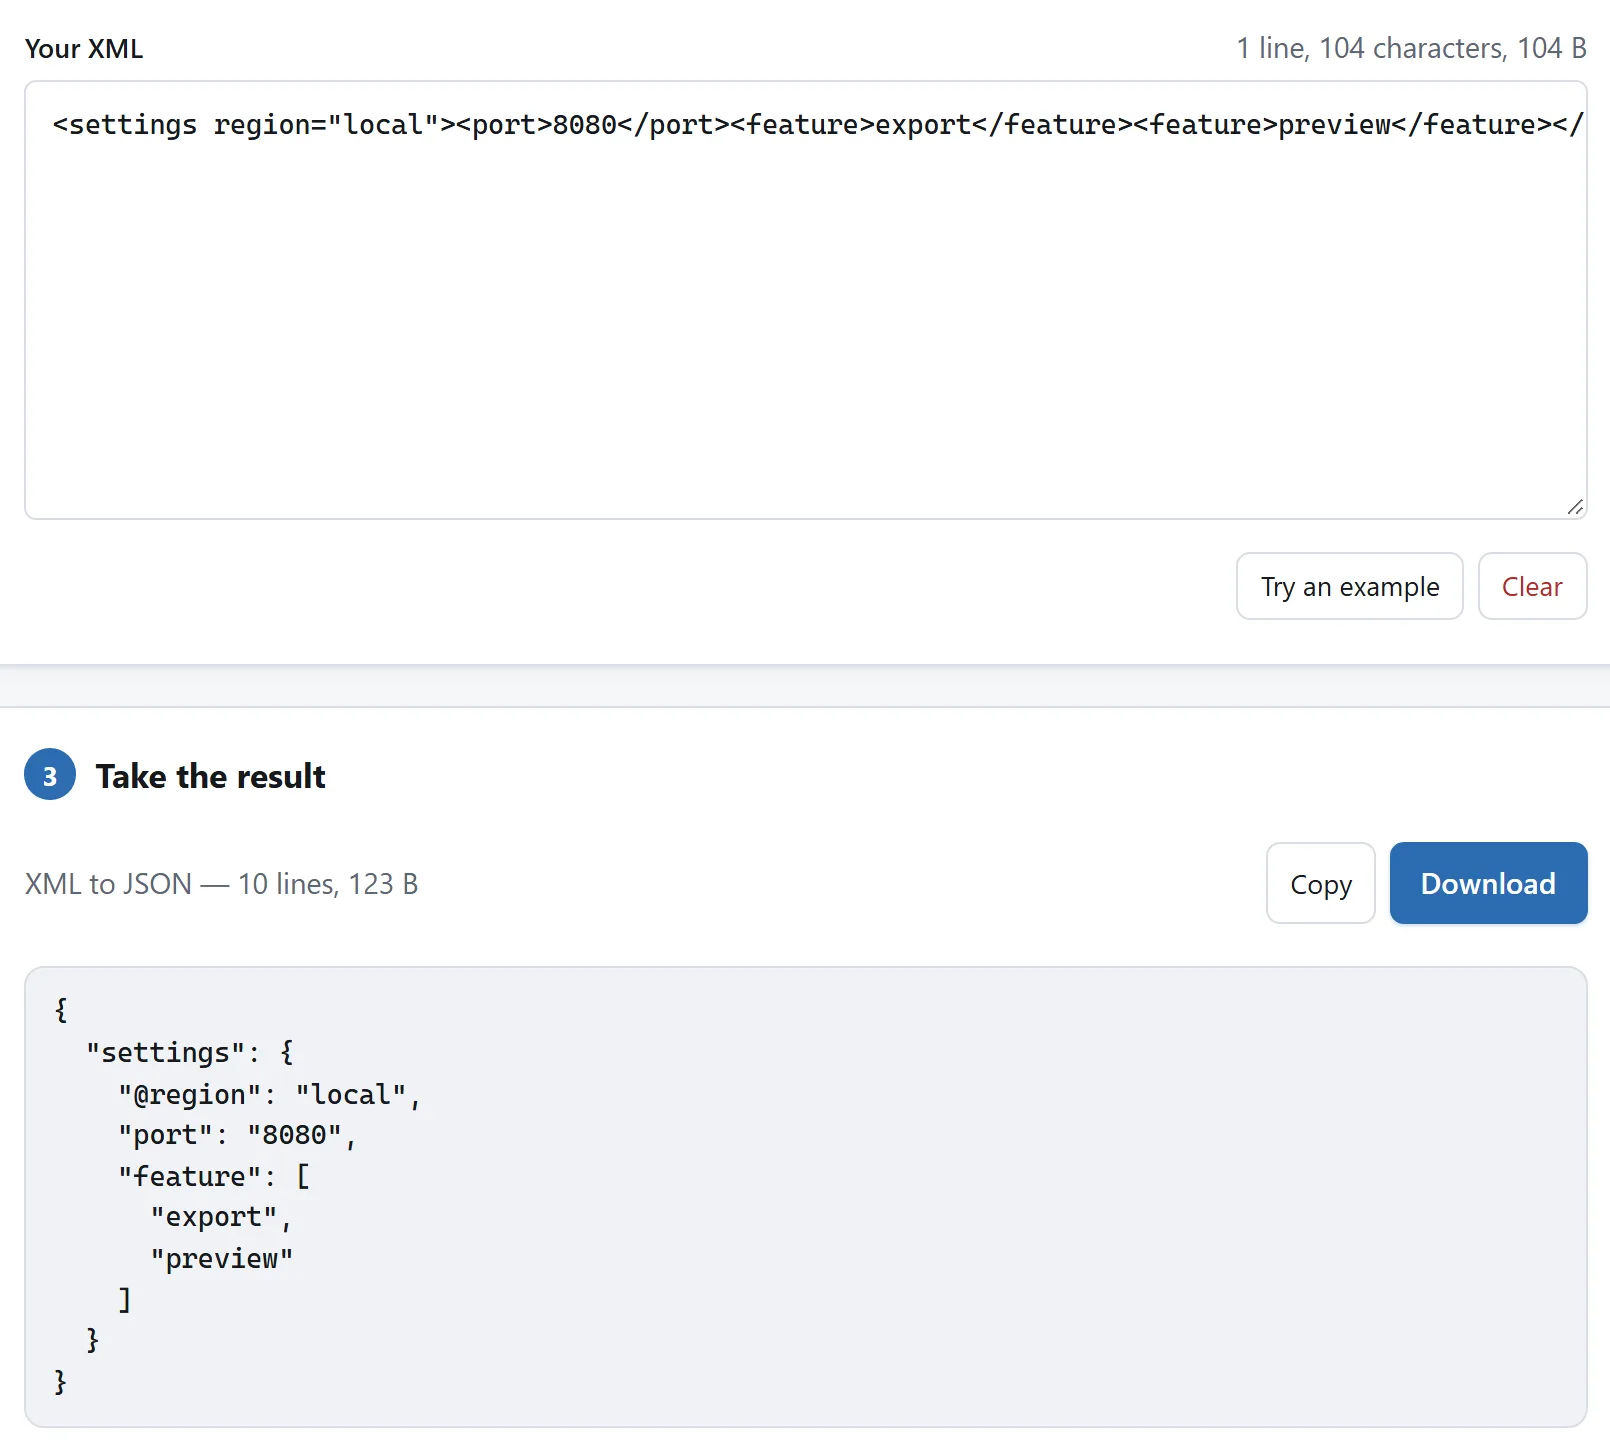Click the XML source line in the input
The height and width of the screenshot is (1452, 1610).
pos(817,124)
